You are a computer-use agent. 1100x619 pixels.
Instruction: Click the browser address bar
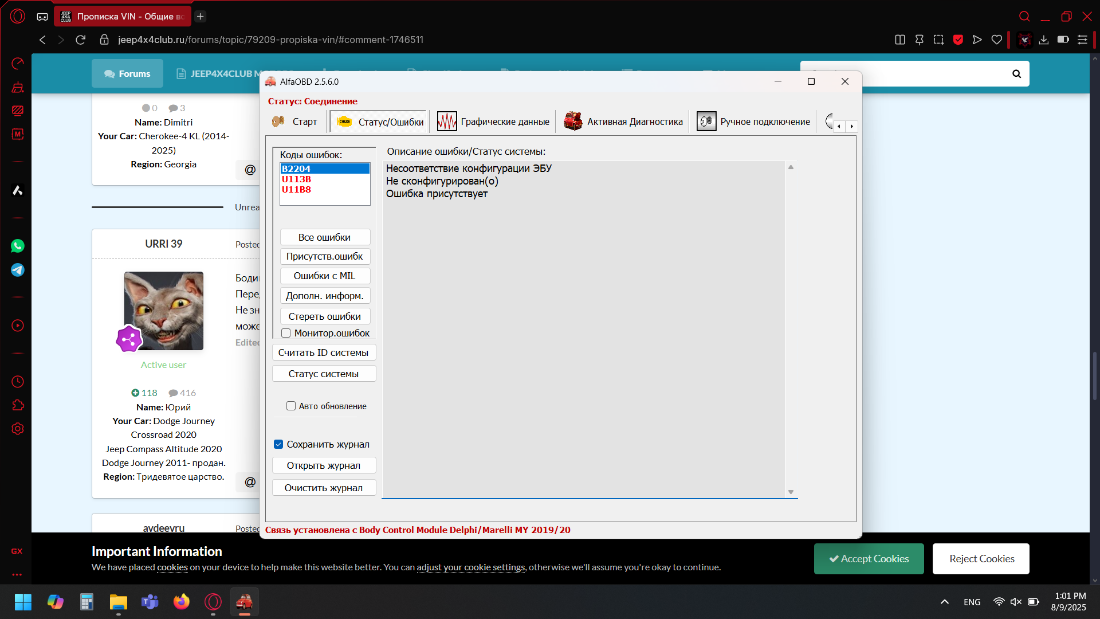[270, 40]
